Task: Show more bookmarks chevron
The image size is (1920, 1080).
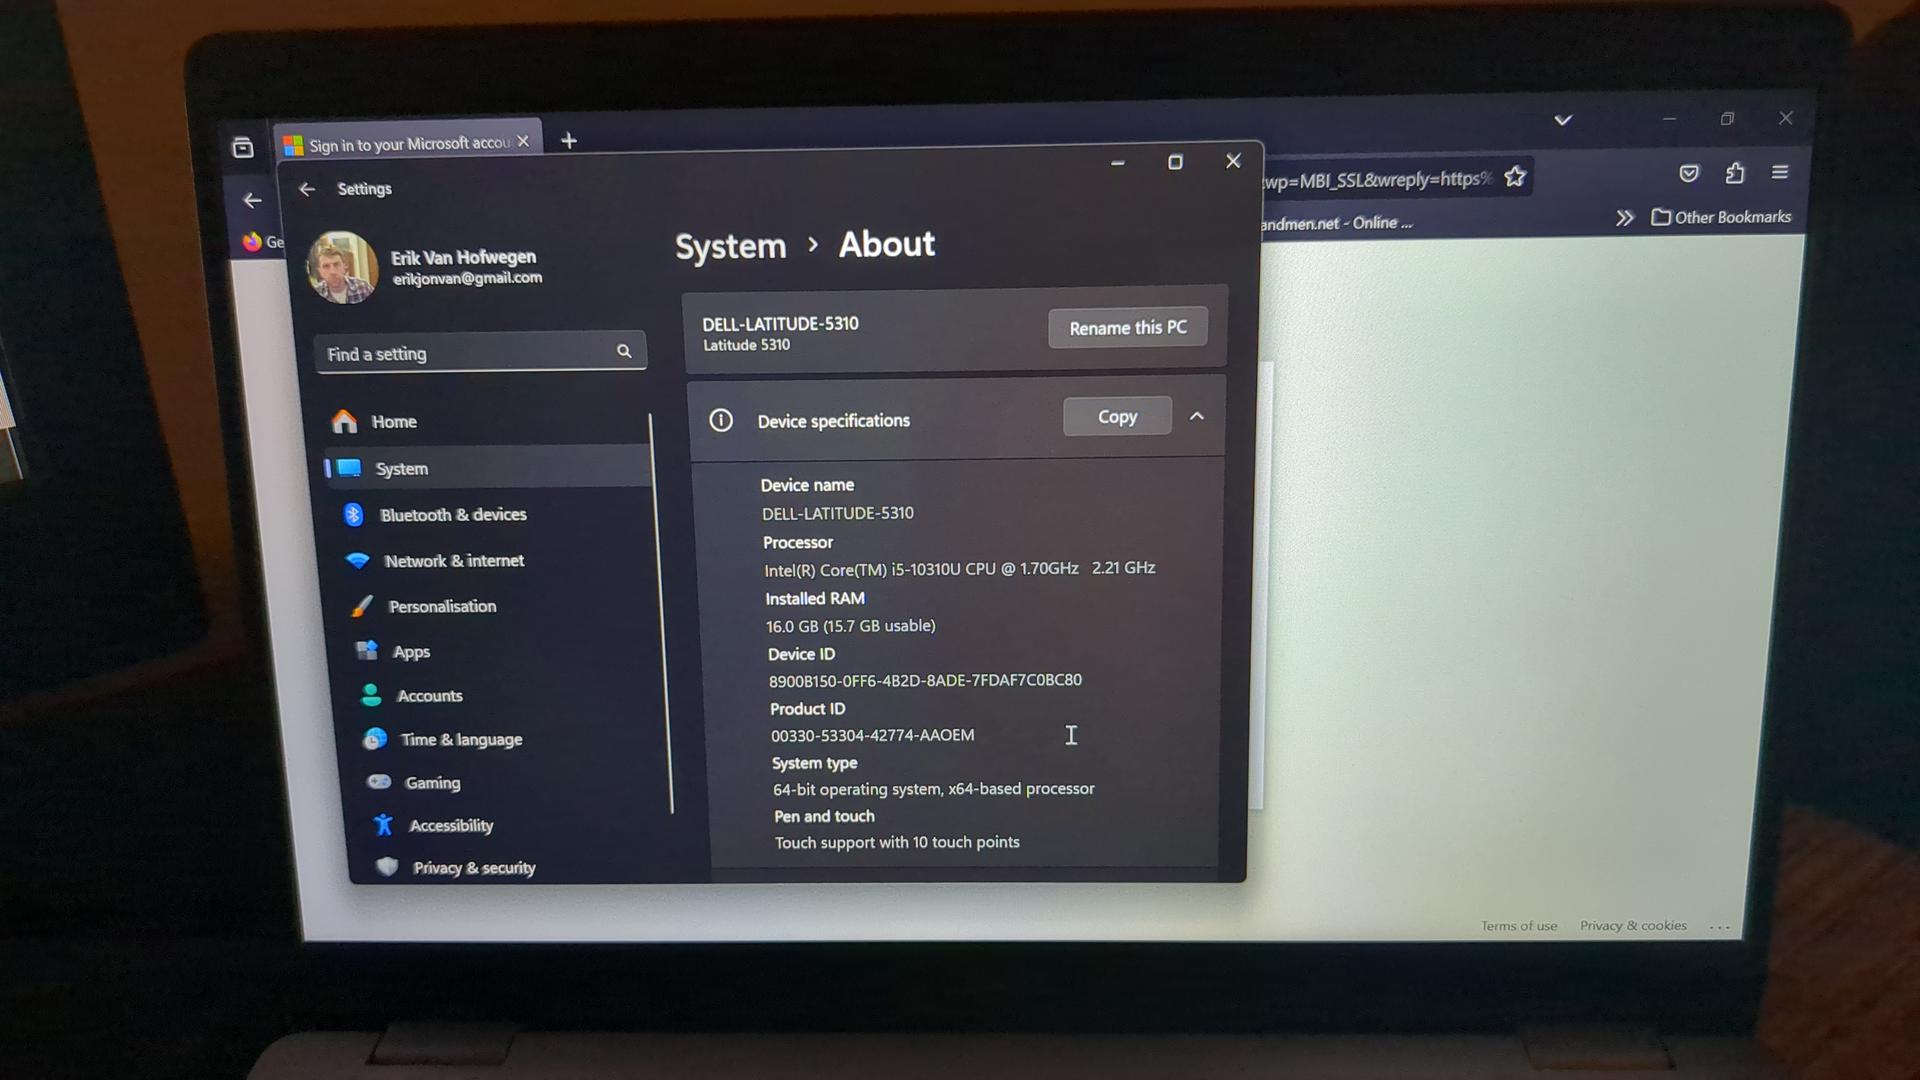Action: (1624, 218)
